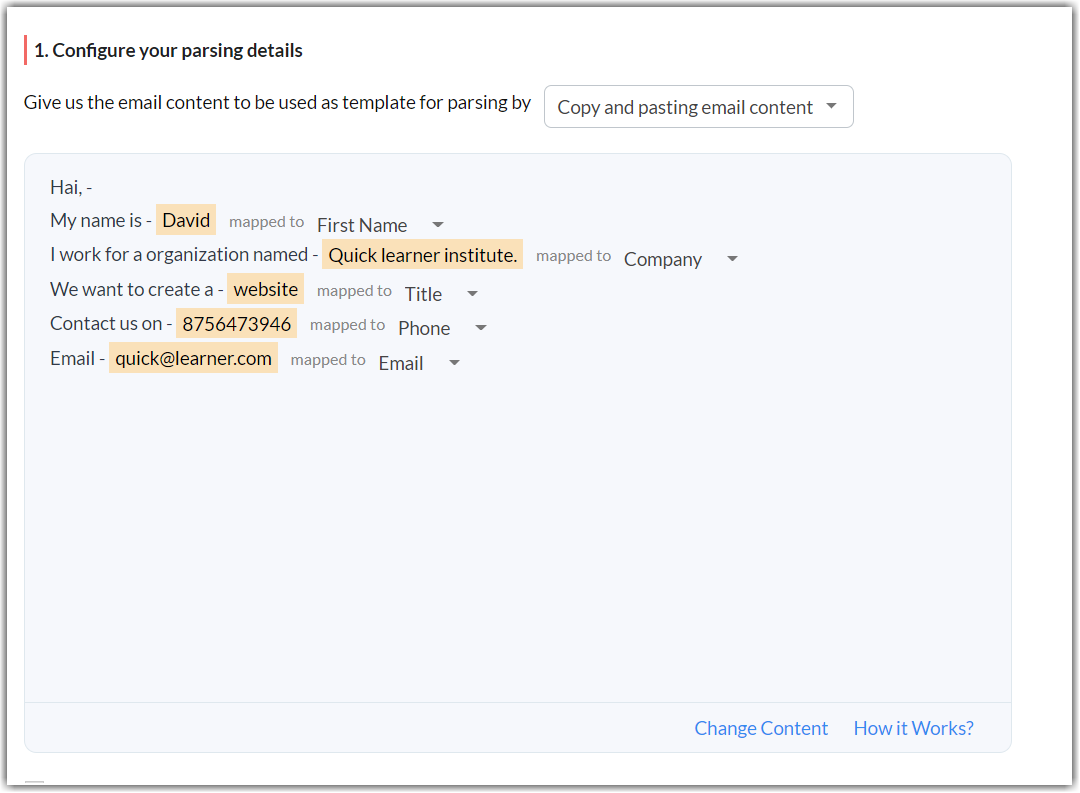Open the 'Copy and pasting email content' dropdown
Image resolution: width=1080 pixels, height=793 pixels.
(698, 107)
